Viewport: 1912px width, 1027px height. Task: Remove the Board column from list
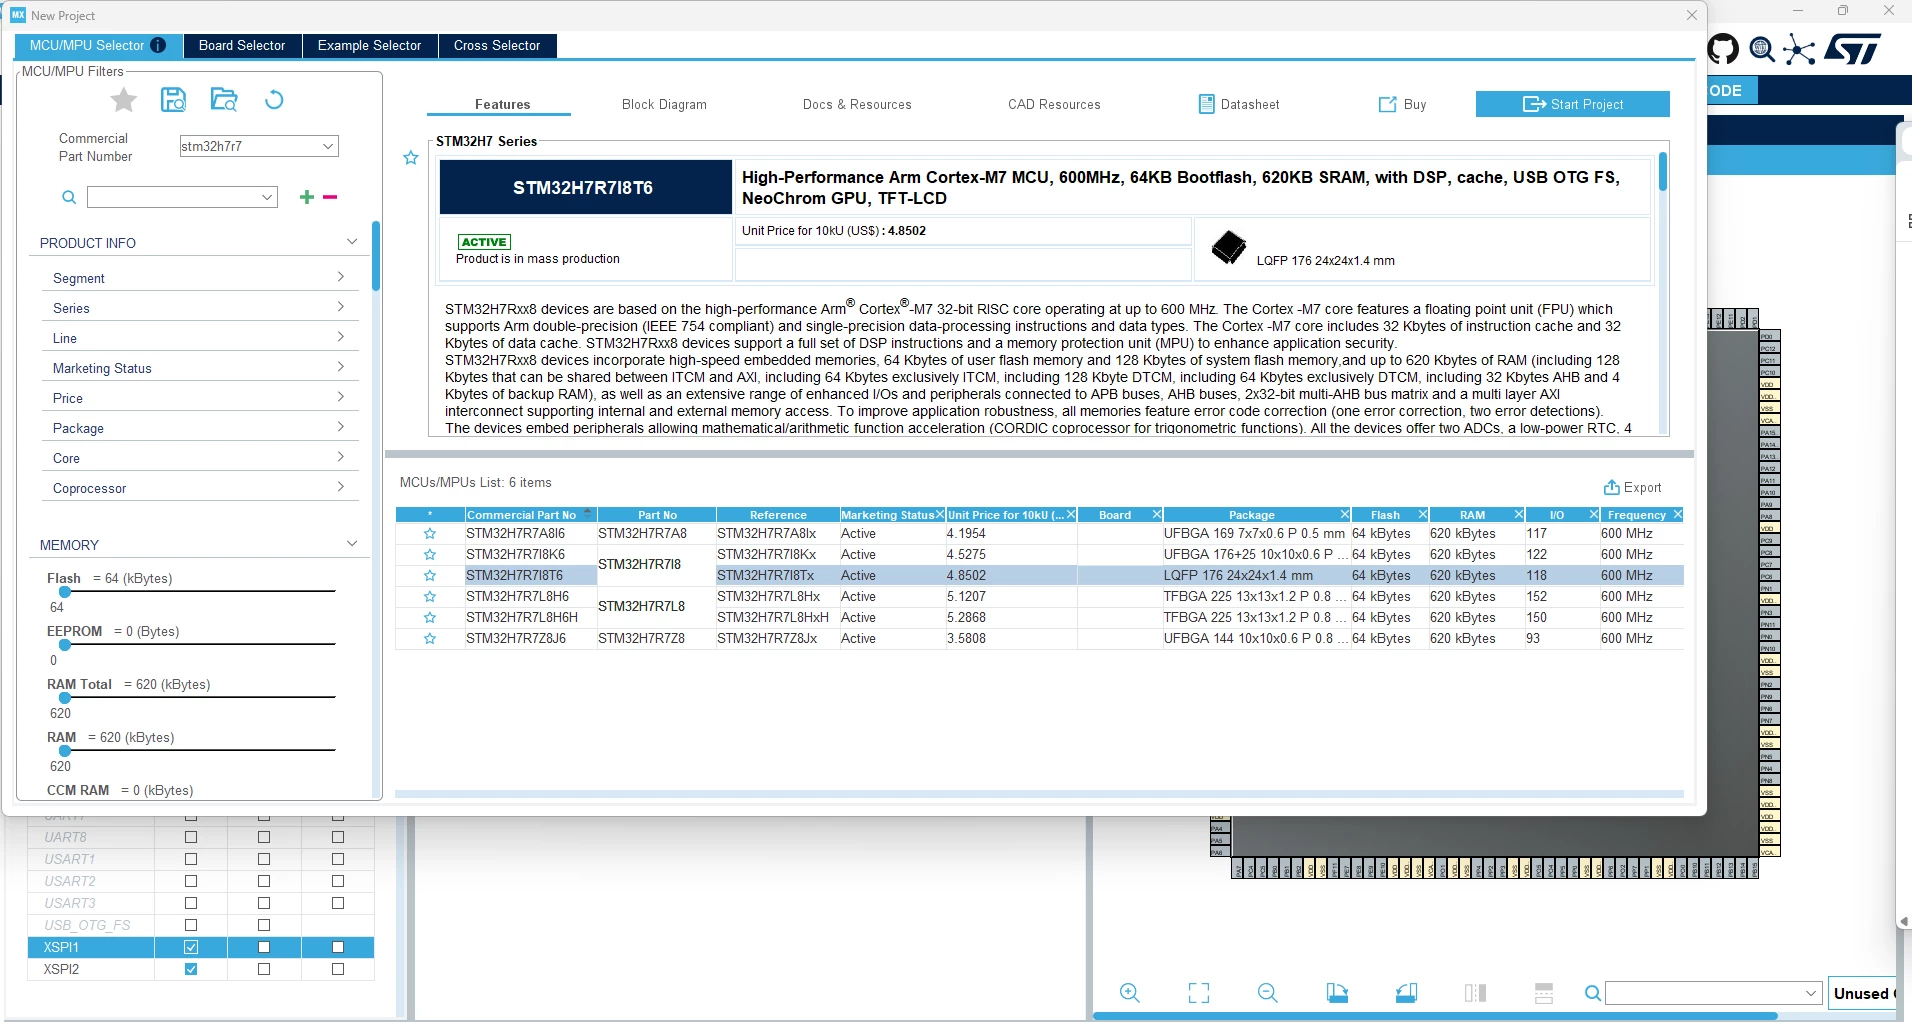pos(1156,515)
